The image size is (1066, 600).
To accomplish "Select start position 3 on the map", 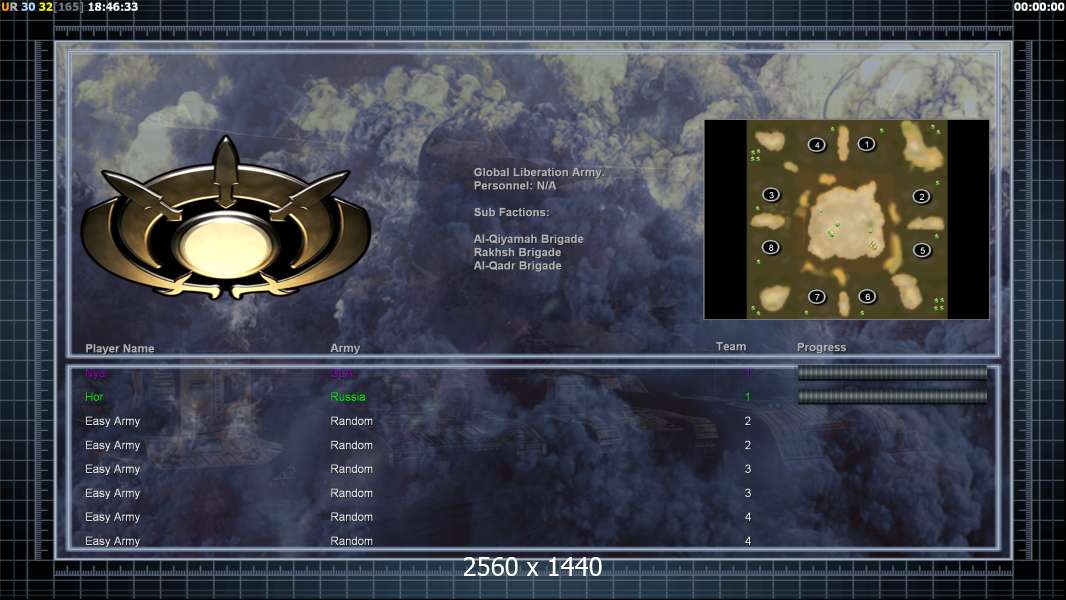I will 770,195.
